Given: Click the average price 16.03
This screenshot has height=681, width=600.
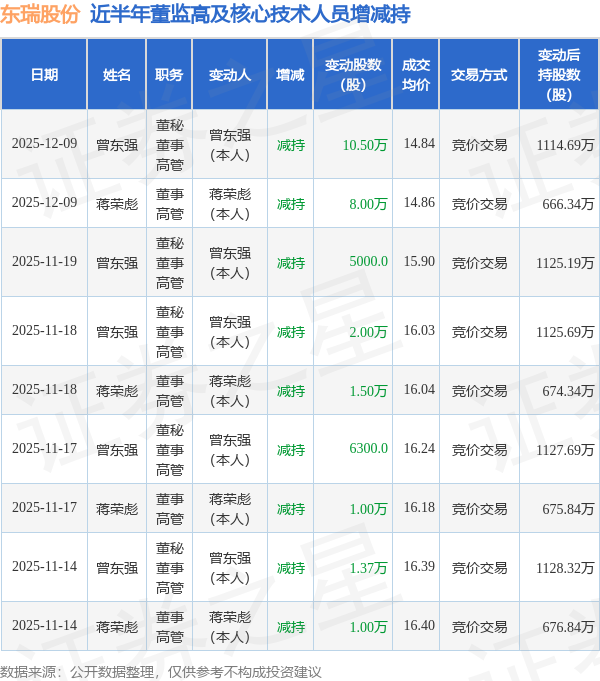Looking at the screenshot, I should 419,331.
